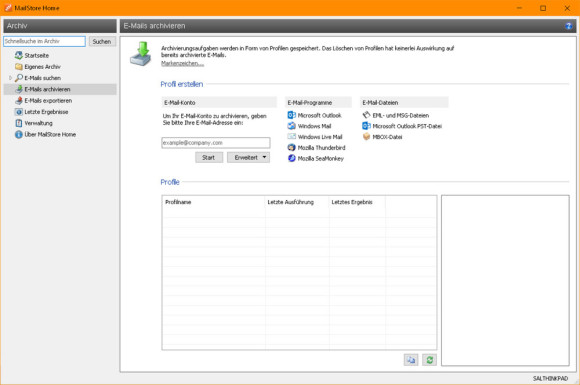Screen dimensions: 580x385
Task: Click the Windows Live Mail icon
Action: [x=291, y=136]
